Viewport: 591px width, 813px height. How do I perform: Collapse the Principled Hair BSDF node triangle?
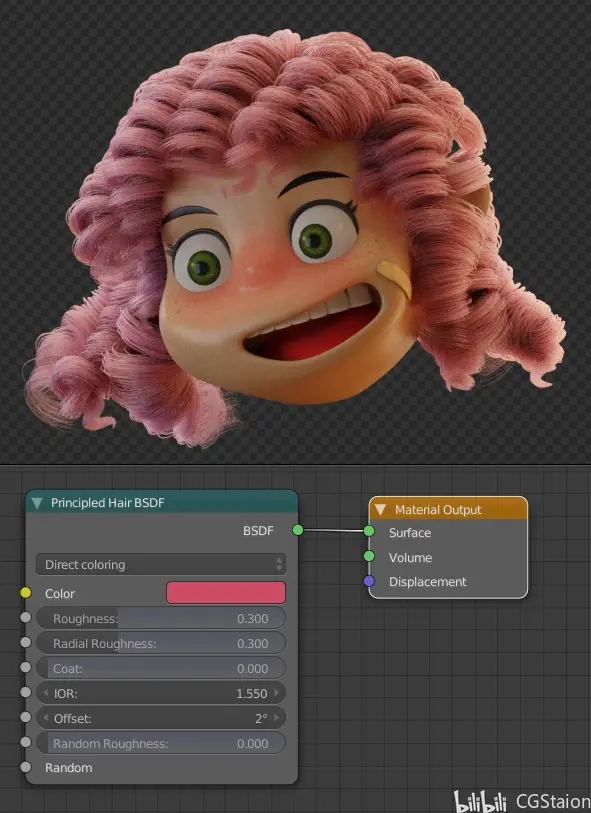pos(37,503)
